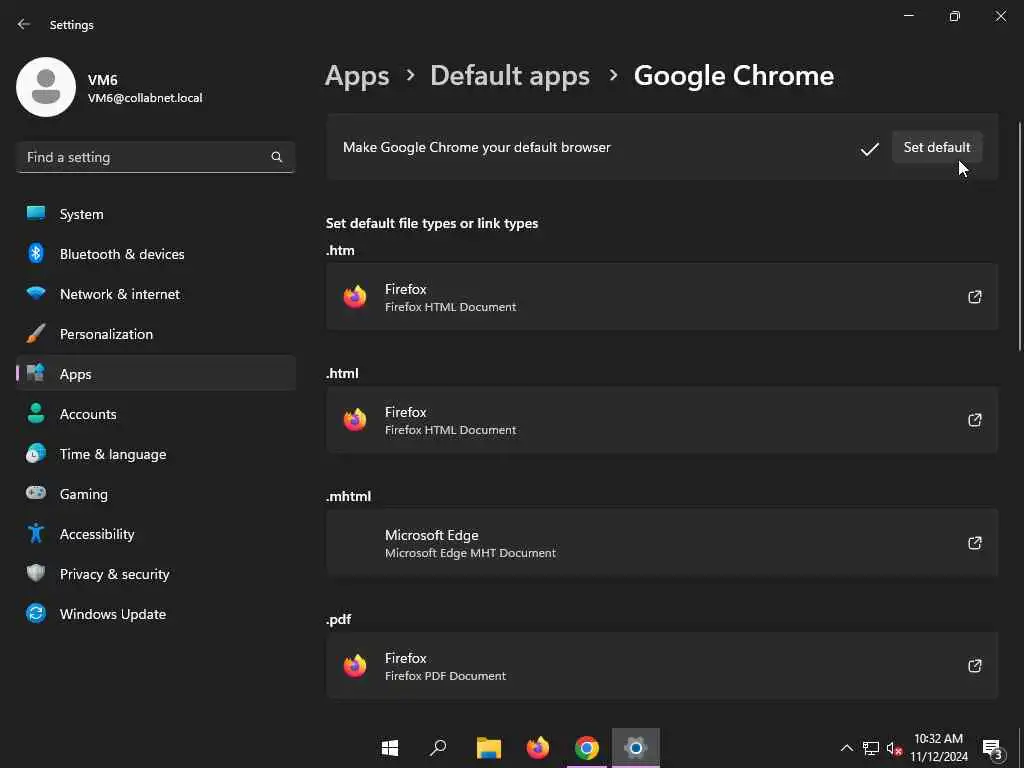Image resolution: width=1024 pixels, height=768 pixels.
Task: Open the .mhtml association external link icon
Action: (974, 543)
